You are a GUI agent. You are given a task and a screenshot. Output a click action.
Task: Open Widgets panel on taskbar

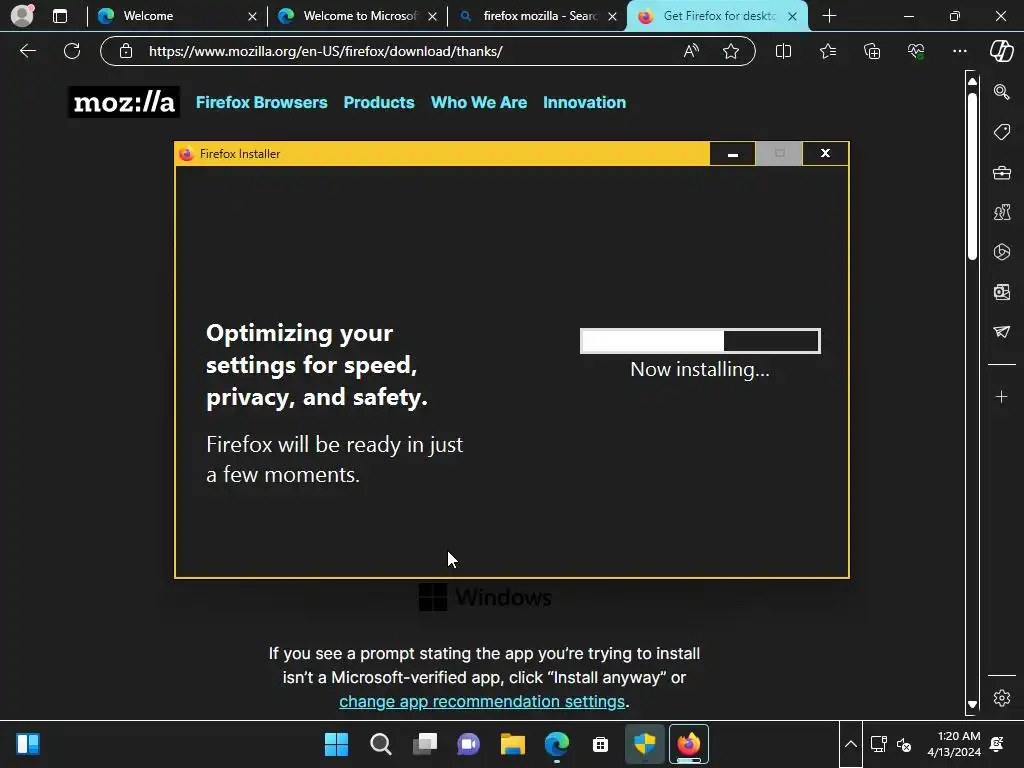(28, 744)
